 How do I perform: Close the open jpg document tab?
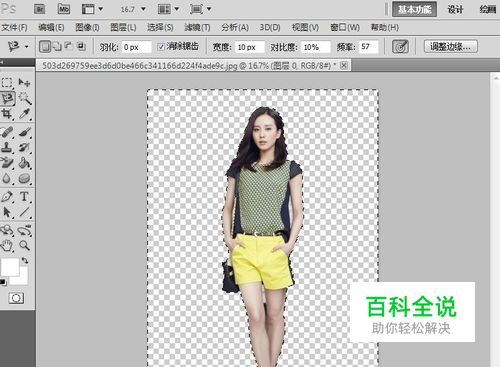tap(344, 65)
